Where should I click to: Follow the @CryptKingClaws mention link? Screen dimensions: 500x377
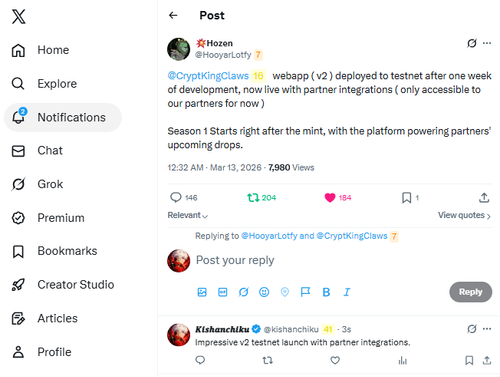[208, 76]
